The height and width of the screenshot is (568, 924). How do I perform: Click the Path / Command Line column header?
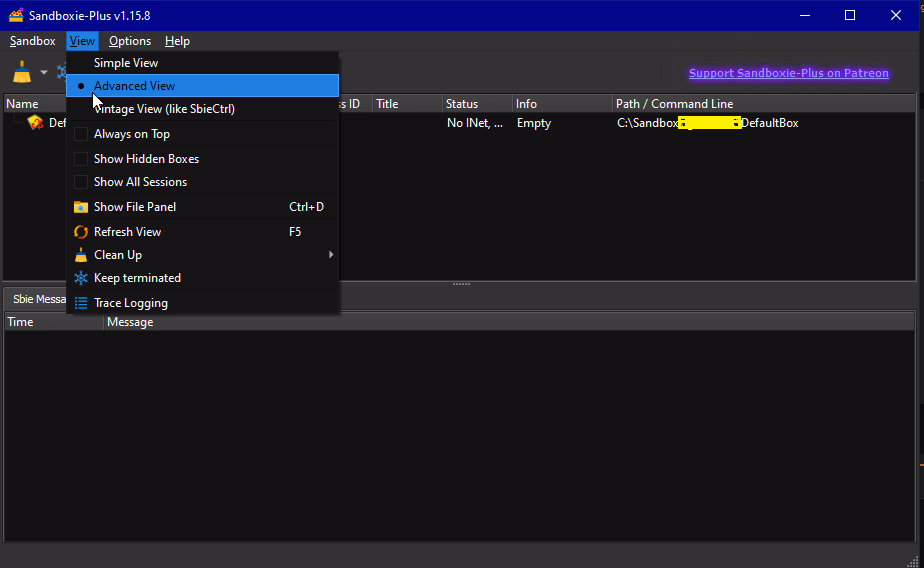click(674, 104)
